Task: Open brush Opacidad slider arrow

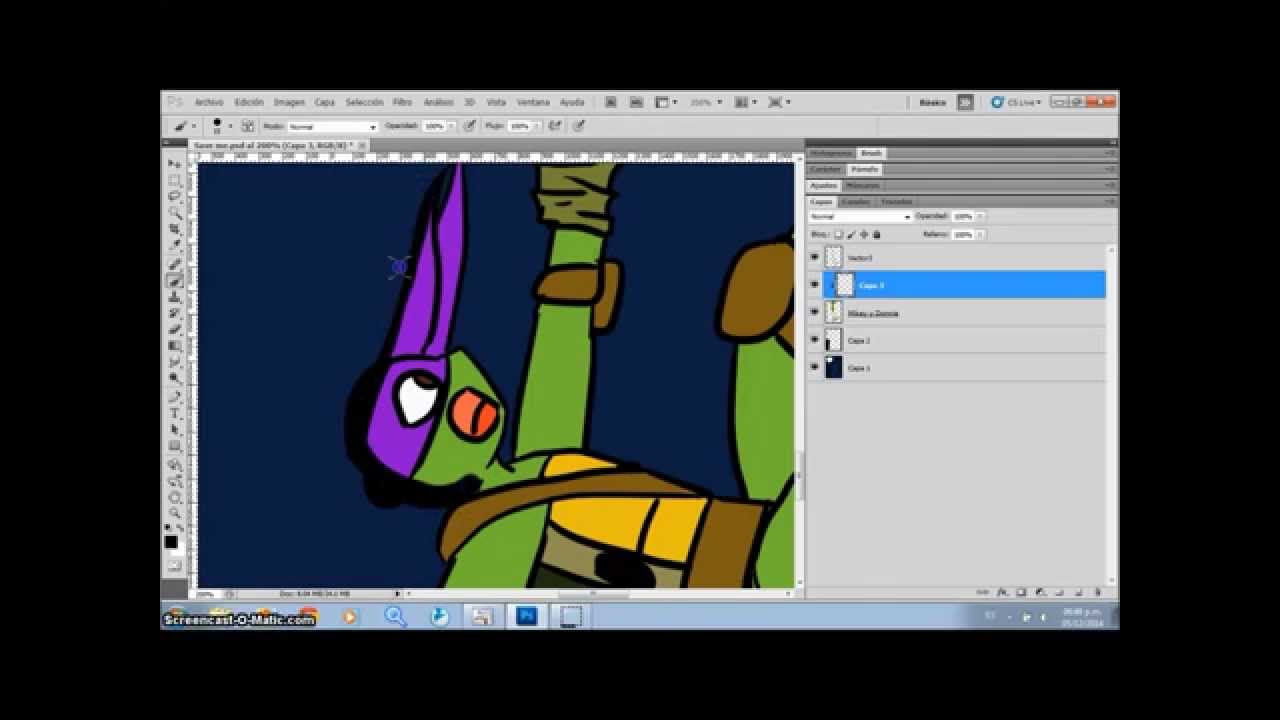Action: 451,127
